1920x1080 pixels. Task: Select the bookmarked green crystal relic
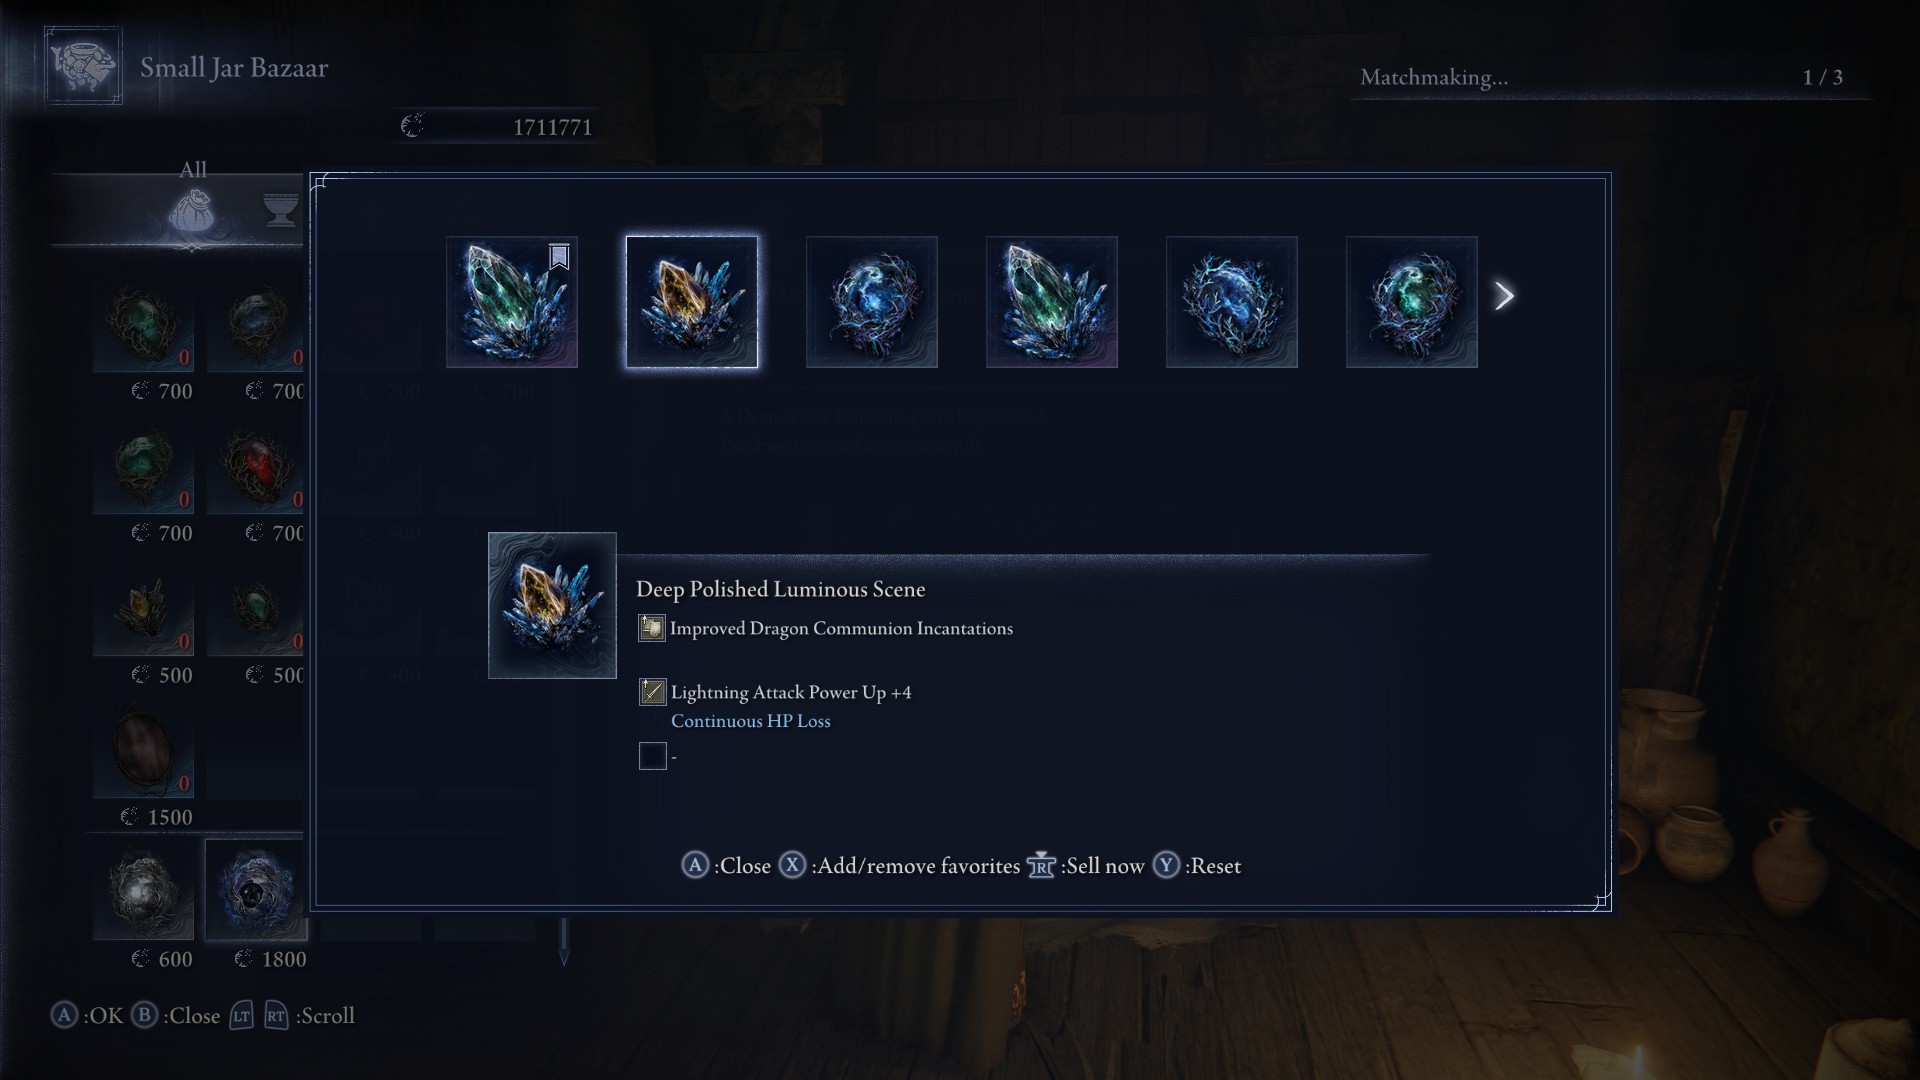[511, 302]
